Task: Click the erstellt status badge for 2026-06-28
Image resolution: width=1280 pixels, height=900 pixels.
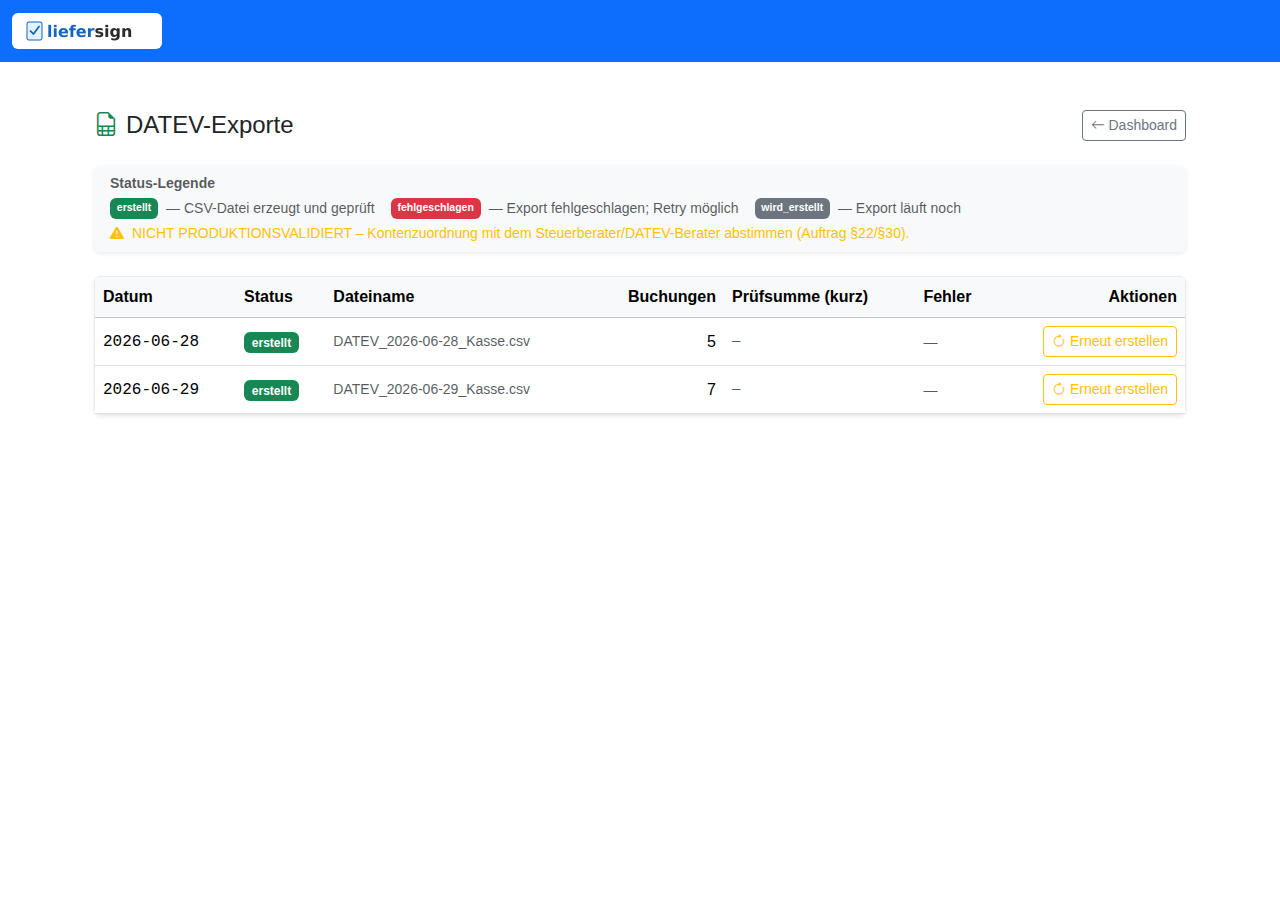Action: pos(271,342)
